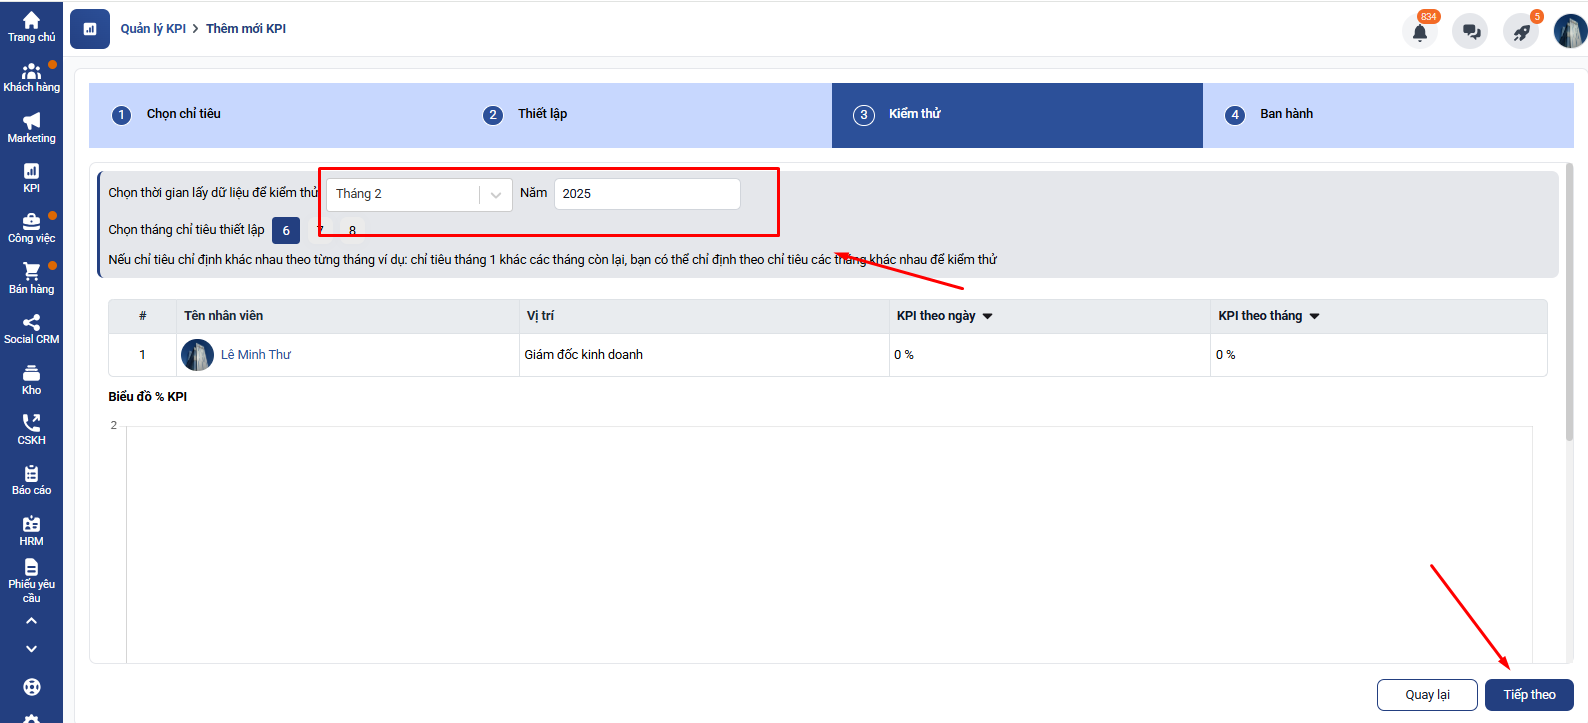Go to step 4 Ban hành
Screen dimensions: 1588x723
[x=1285, y=114]
